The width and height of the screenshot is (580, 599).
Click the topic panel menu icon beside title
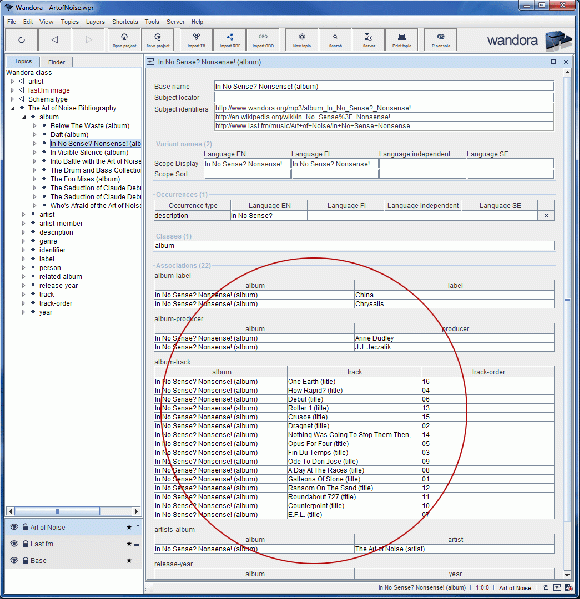click(x=151, y=62)
